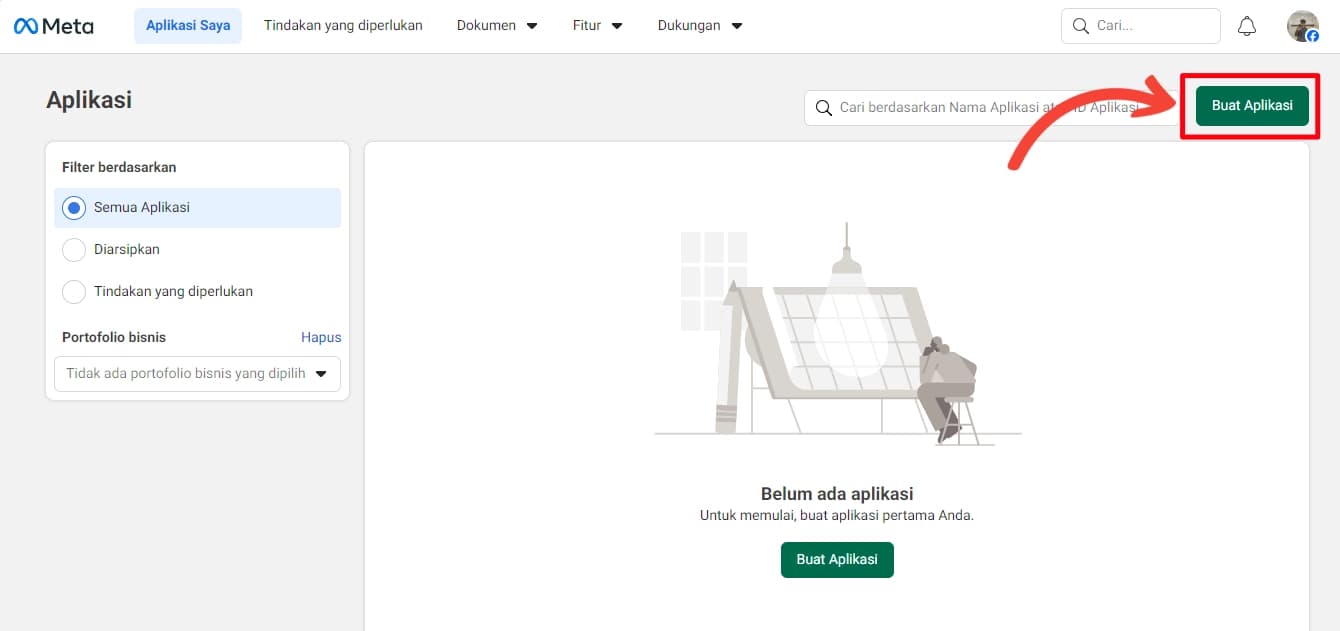
Task: Open Tindakan yang diperlukan in top navigation
Action: click(x=343, y=26)
